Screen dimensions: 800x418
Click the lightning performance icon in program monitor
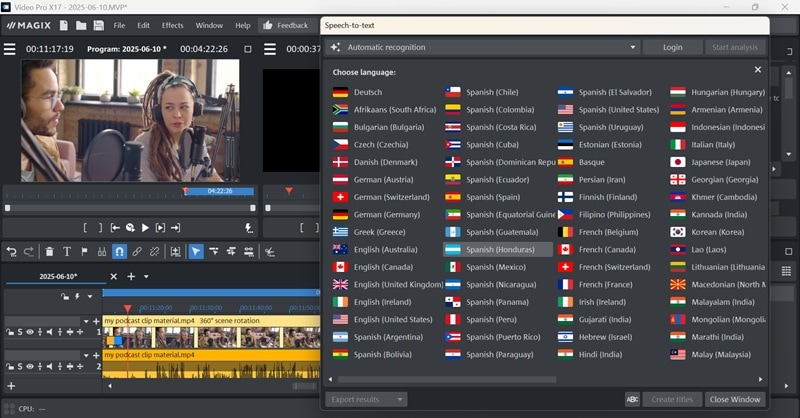[x=249, y=228]
